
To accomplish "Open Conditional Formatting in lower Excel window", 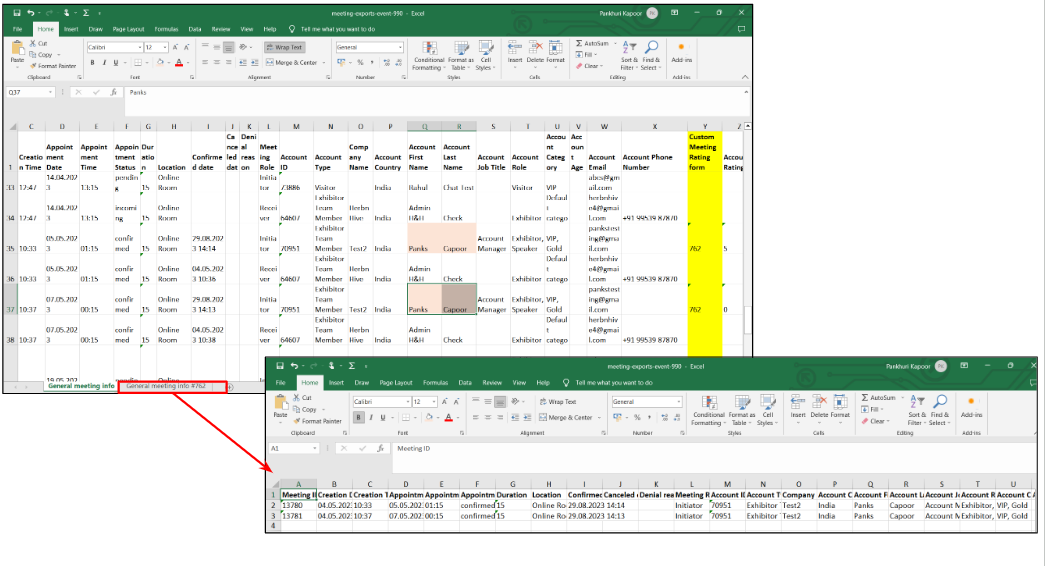I will [708, 410].
